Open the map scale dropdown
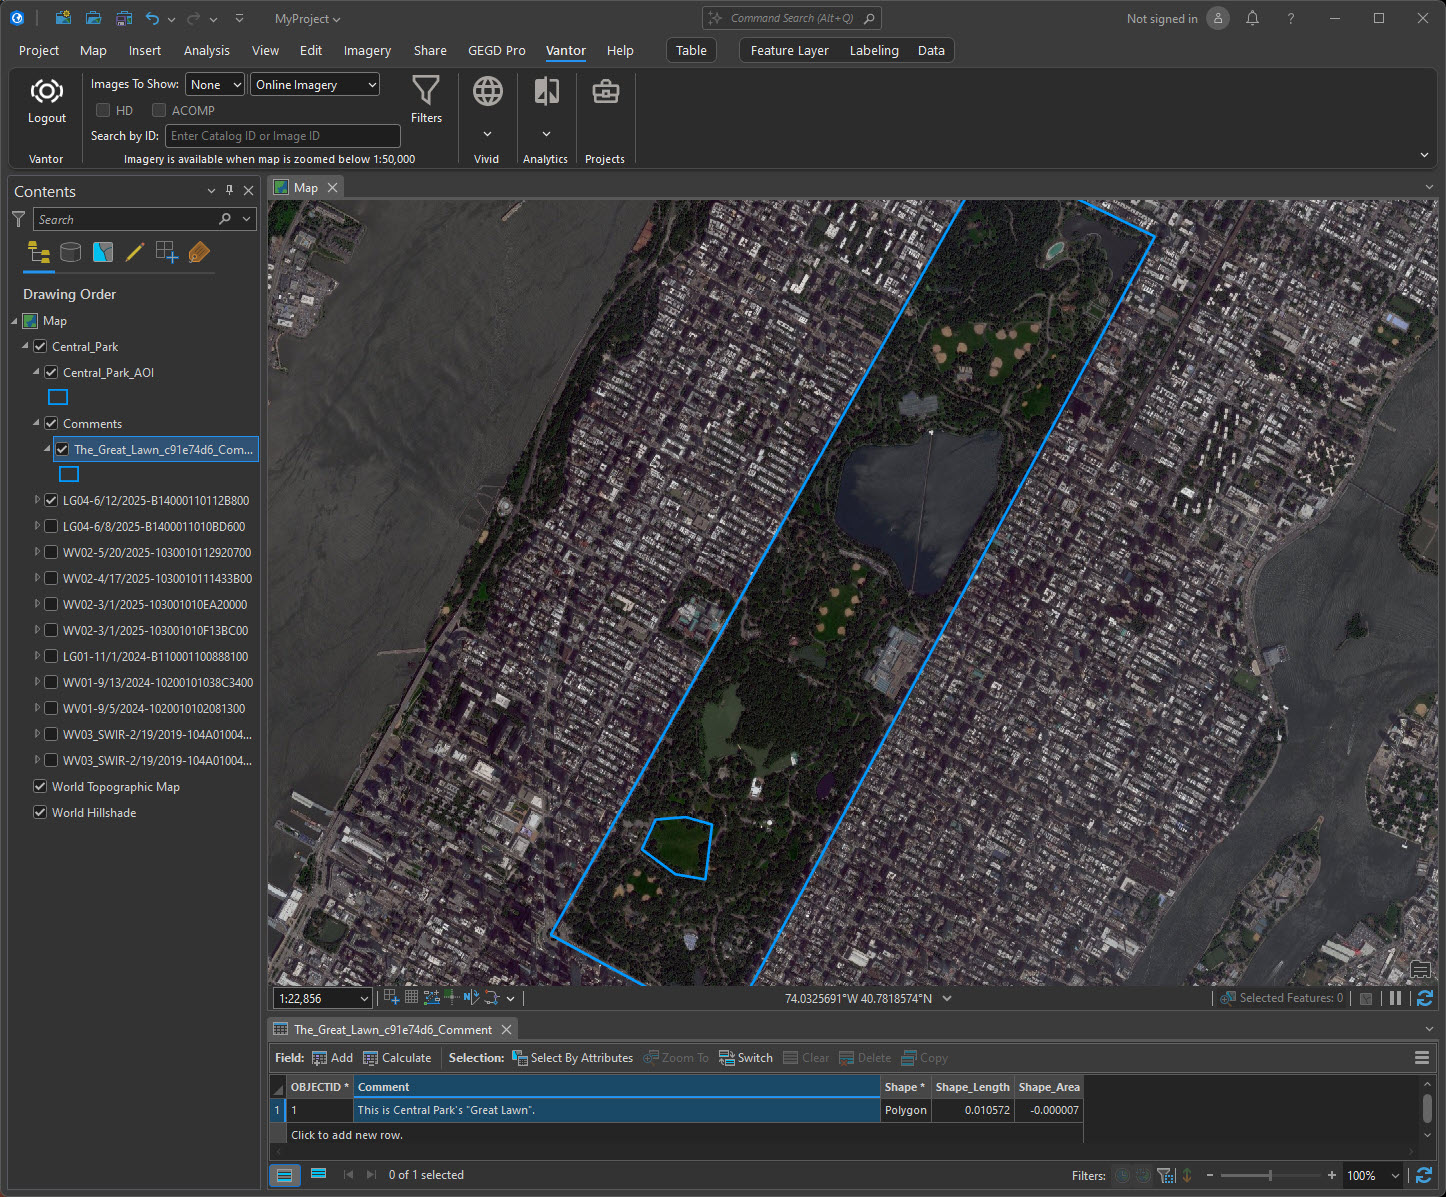This screenshot has height=1197, width=1446. point(364,999)
